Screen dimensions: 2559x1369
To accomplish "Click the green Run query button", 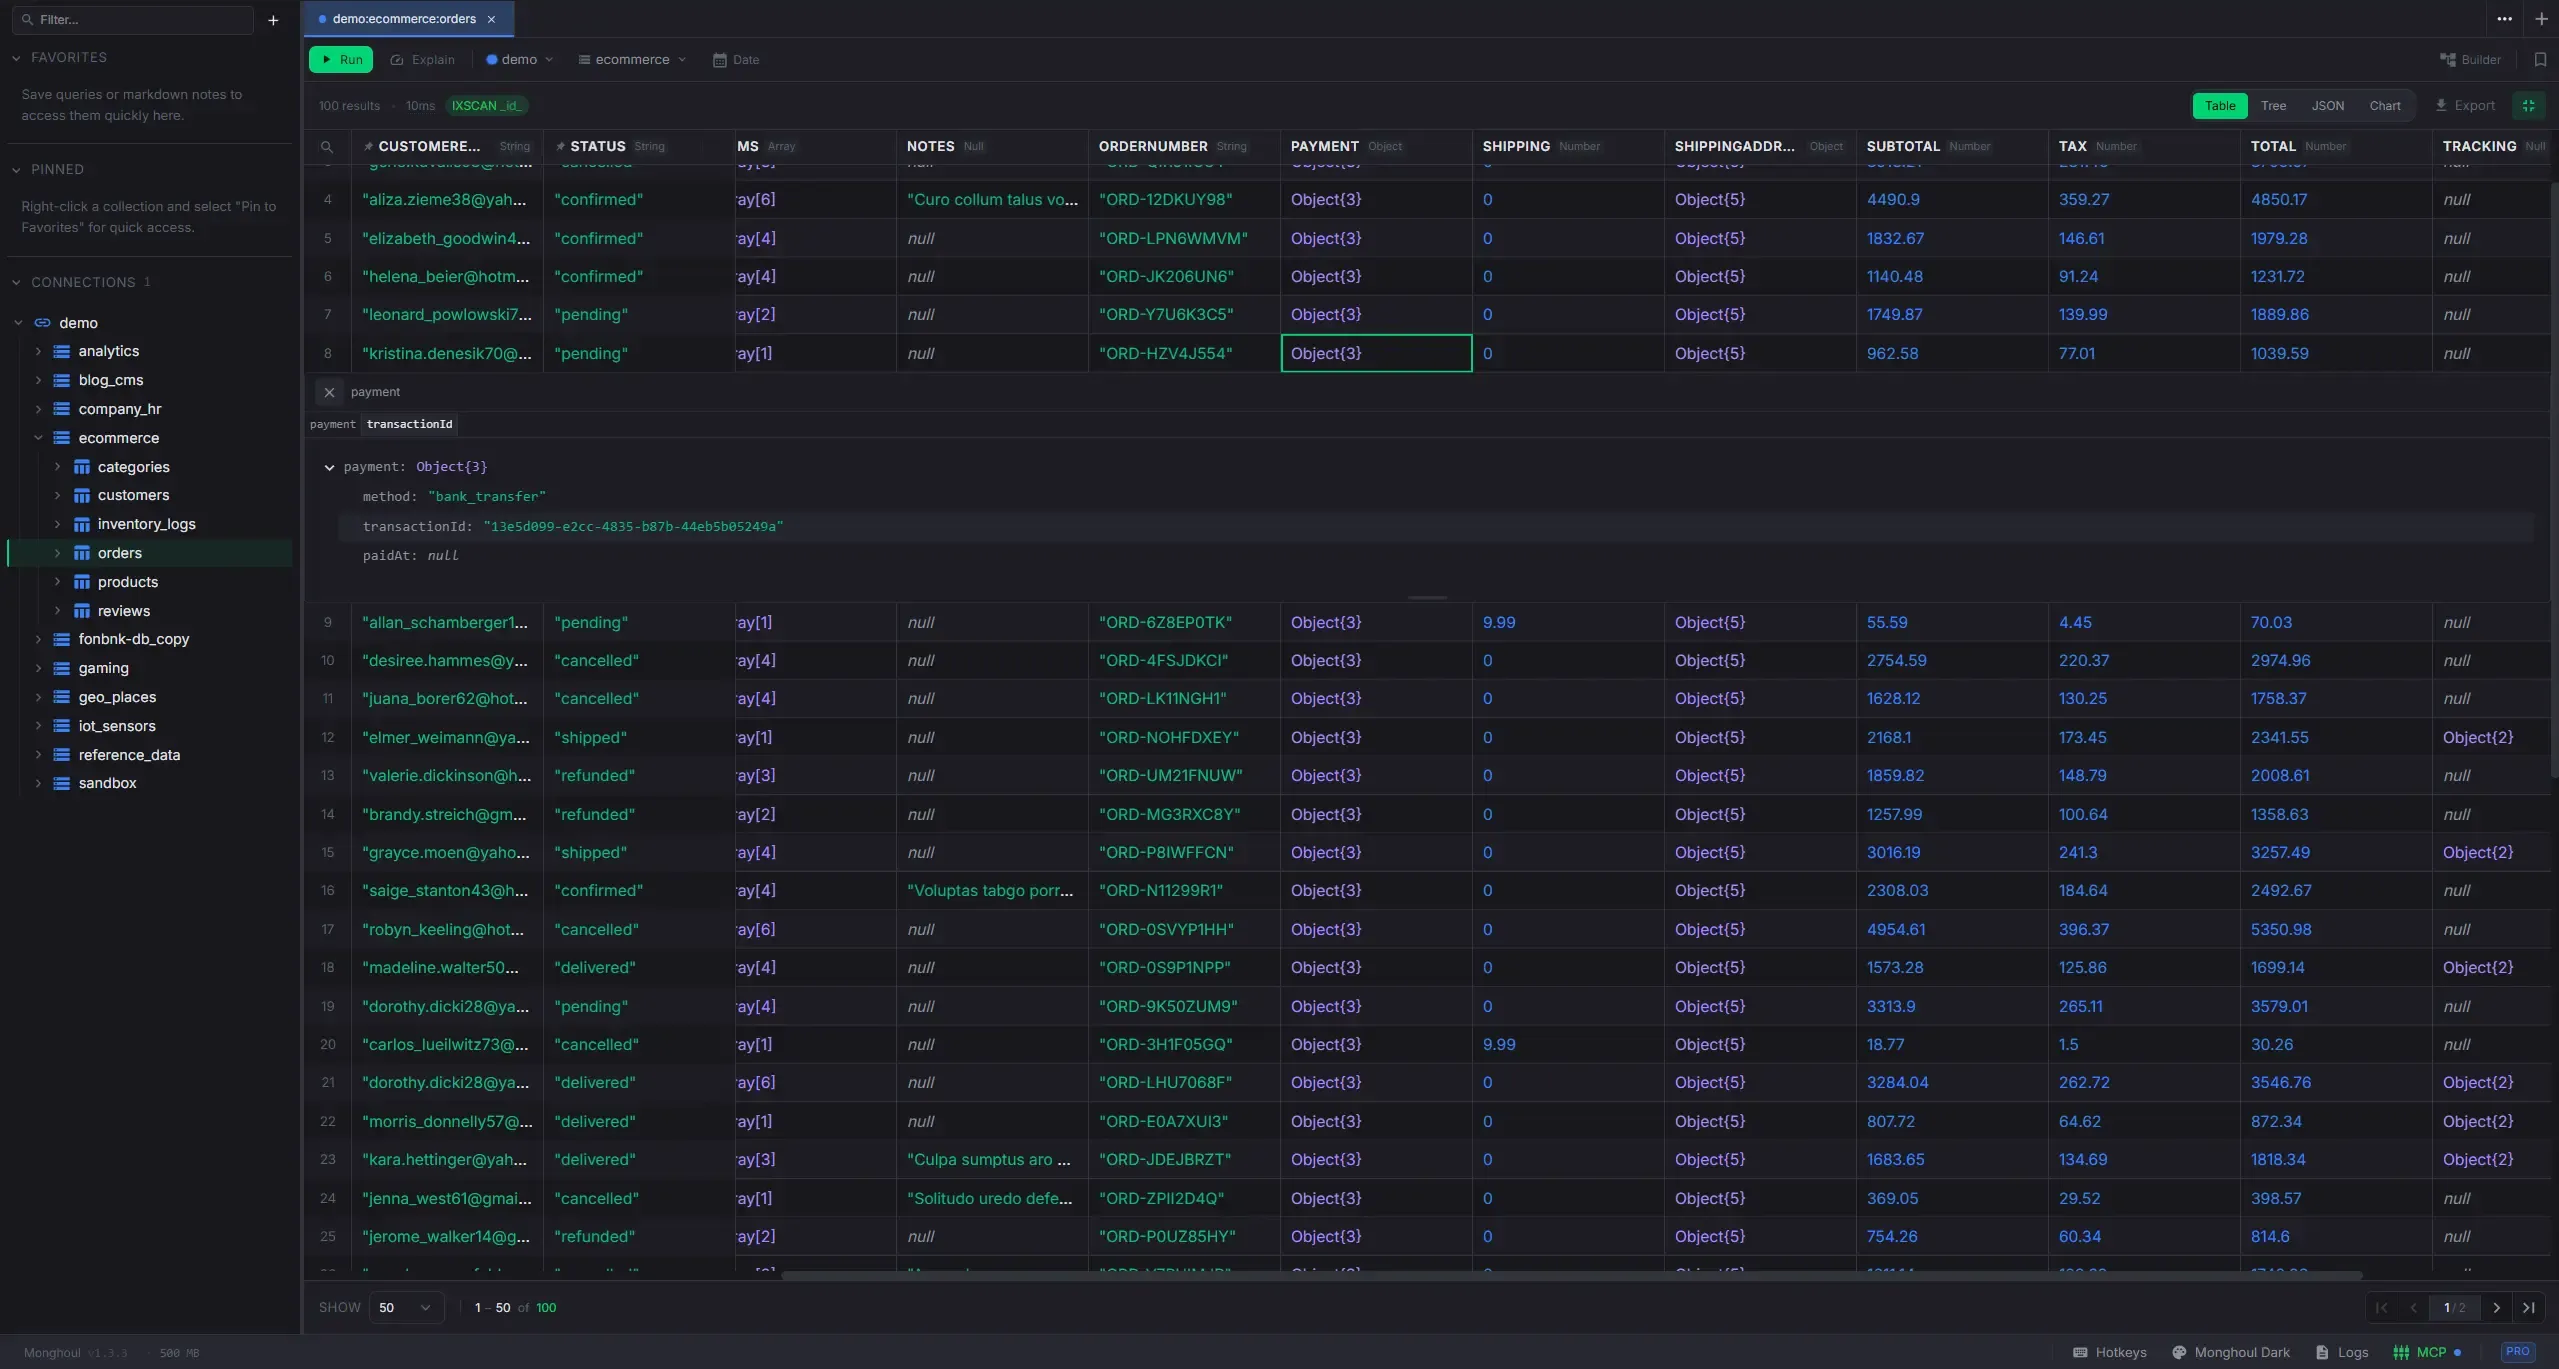I will coord(341,60).
